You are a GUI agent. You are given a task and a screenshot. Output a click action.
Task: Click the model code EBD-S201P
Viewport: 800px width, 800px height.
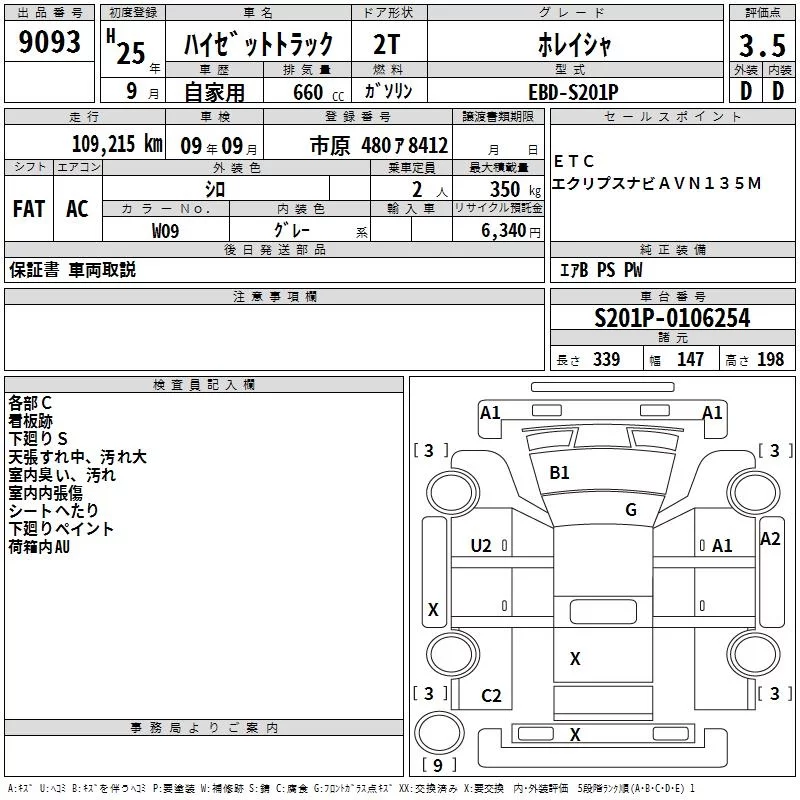573,92
